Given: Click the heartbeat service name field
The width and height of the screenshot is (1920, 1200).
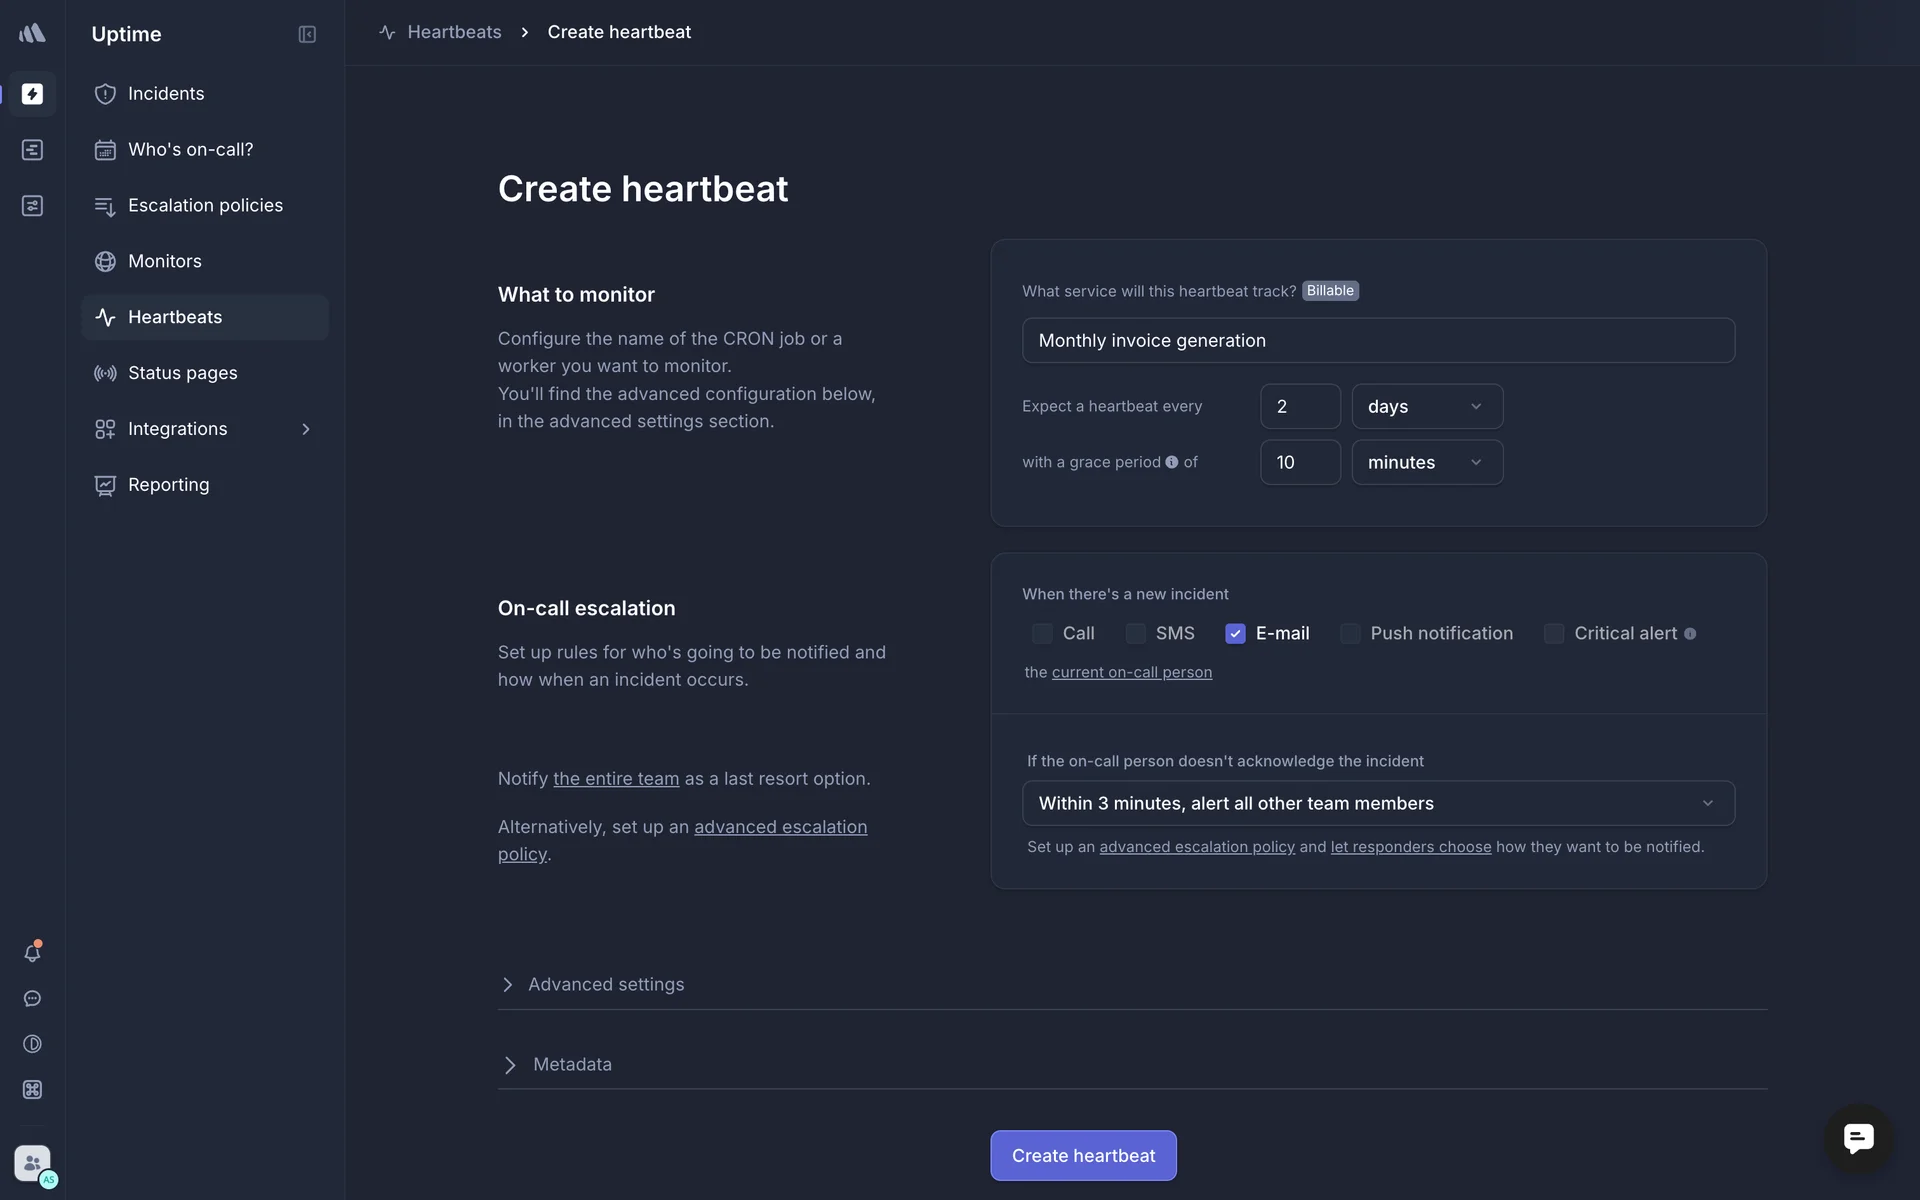Looking at the screenshot, I should point(1377,341).
